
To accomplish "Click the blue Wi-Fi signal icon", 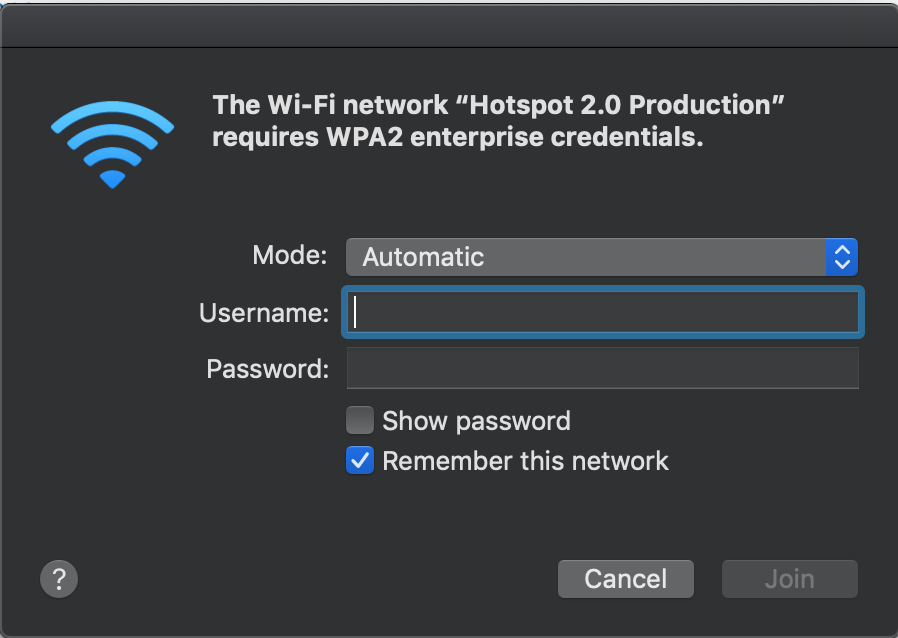I will [112, 144].
